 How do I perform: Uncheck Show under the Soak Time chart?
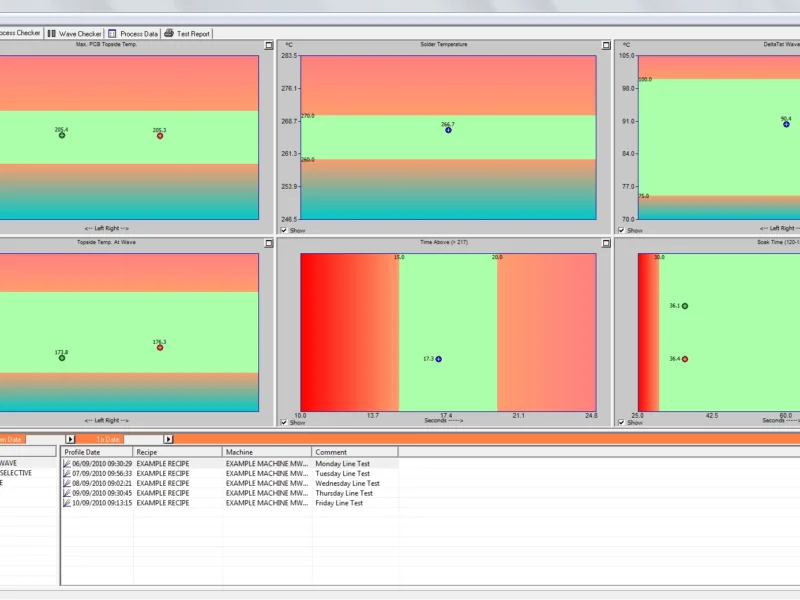point(622,423)
